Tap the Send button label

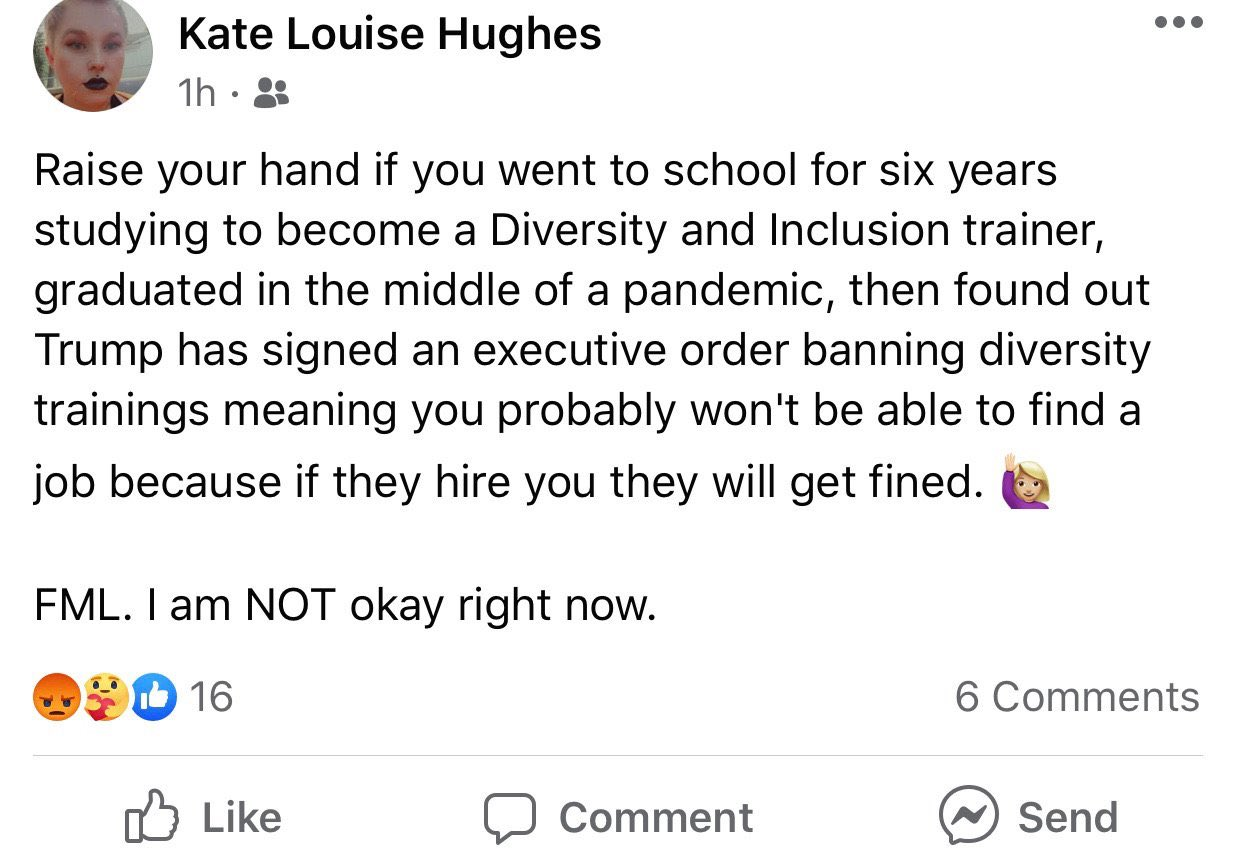click(x=1067, y=817)
